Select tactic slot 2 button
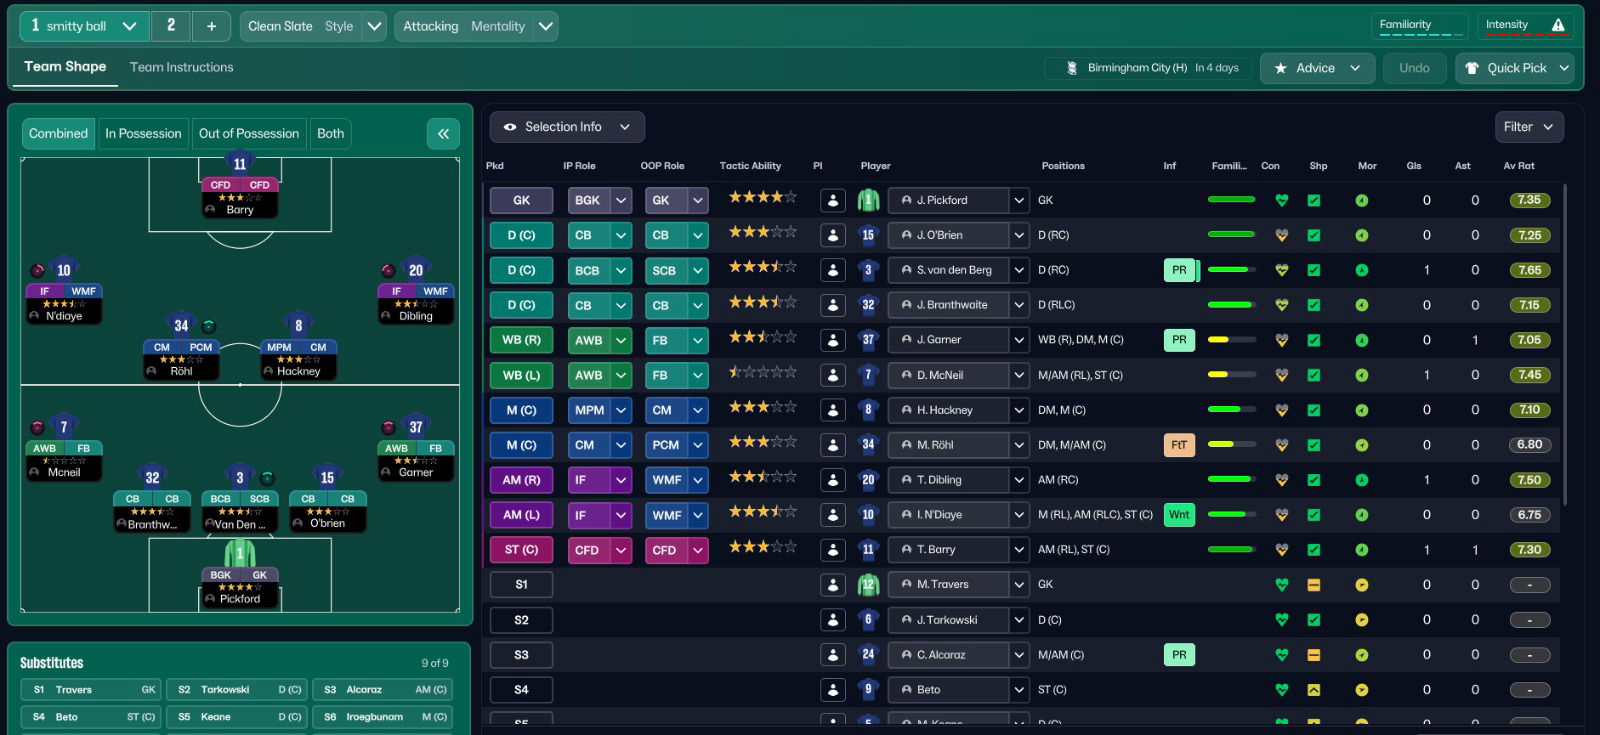 point(171,26)
